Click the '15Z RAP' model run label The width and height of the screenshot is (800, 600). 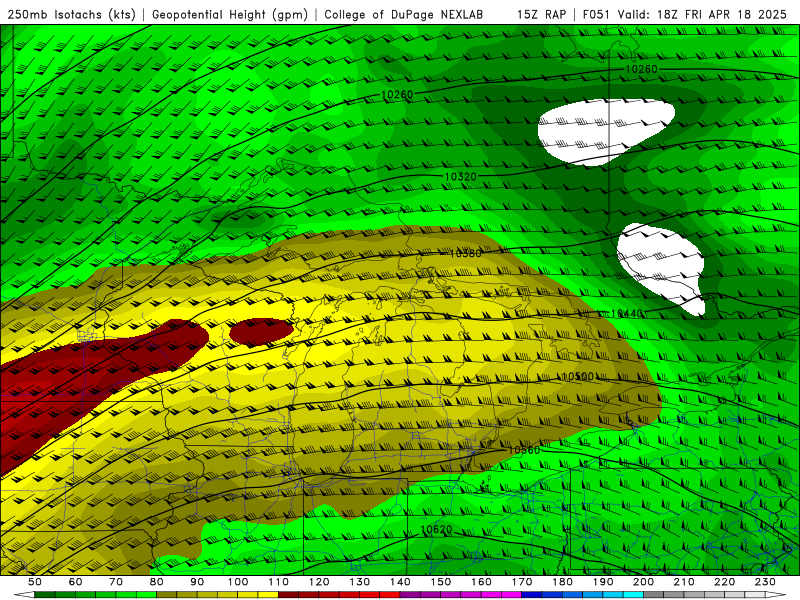541,14
